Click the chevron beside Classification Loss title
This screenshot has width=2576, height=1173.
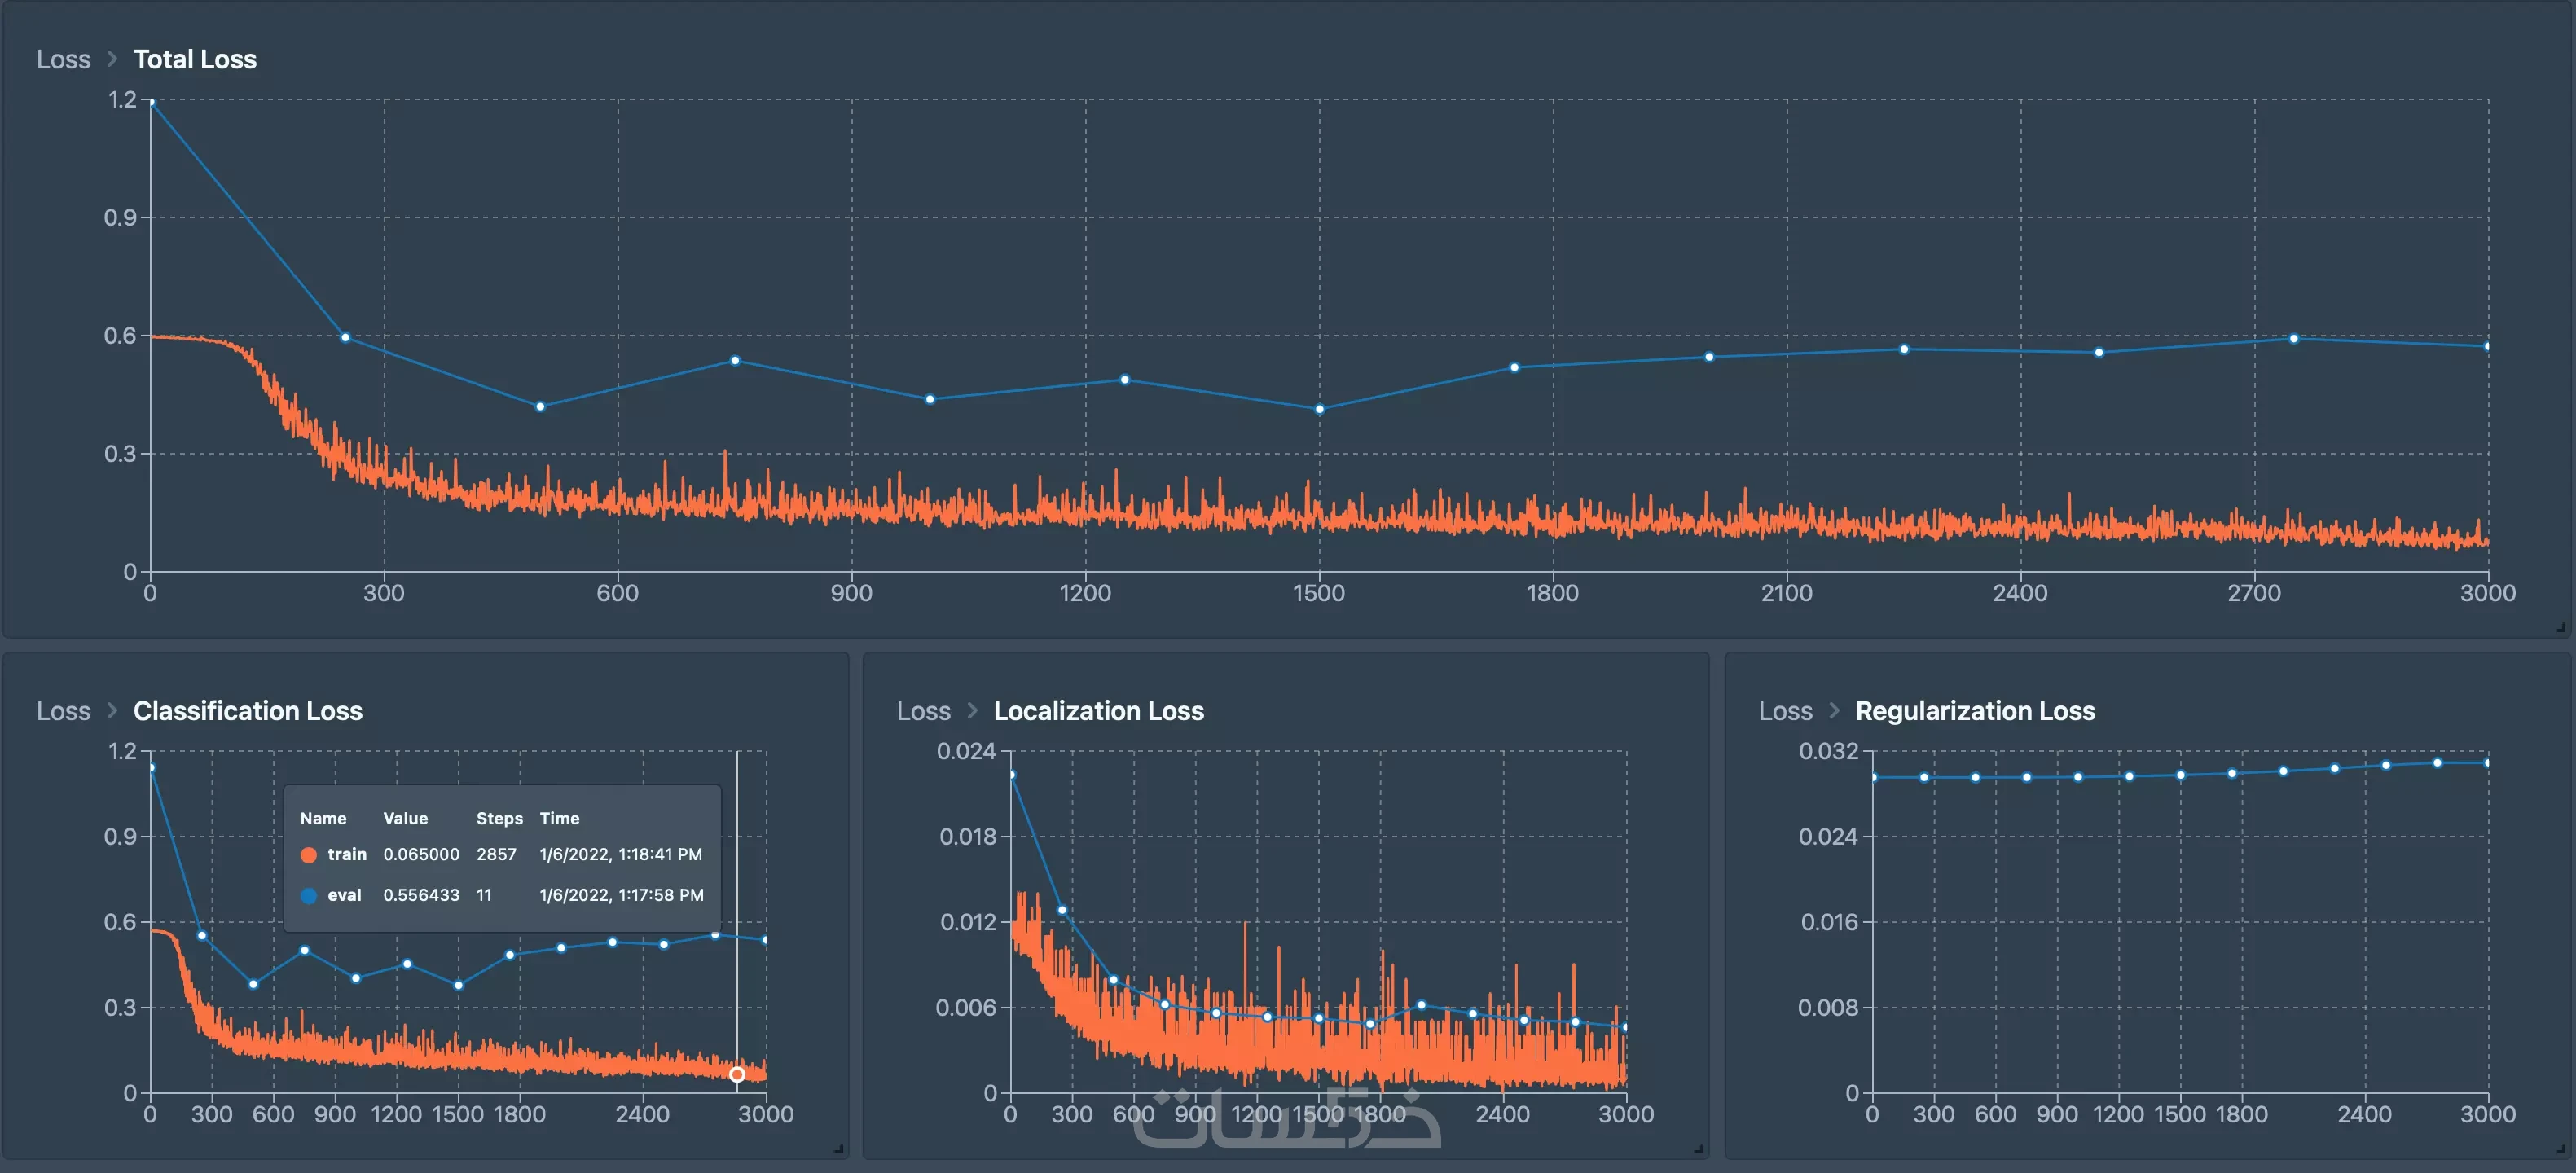point(112,710)
